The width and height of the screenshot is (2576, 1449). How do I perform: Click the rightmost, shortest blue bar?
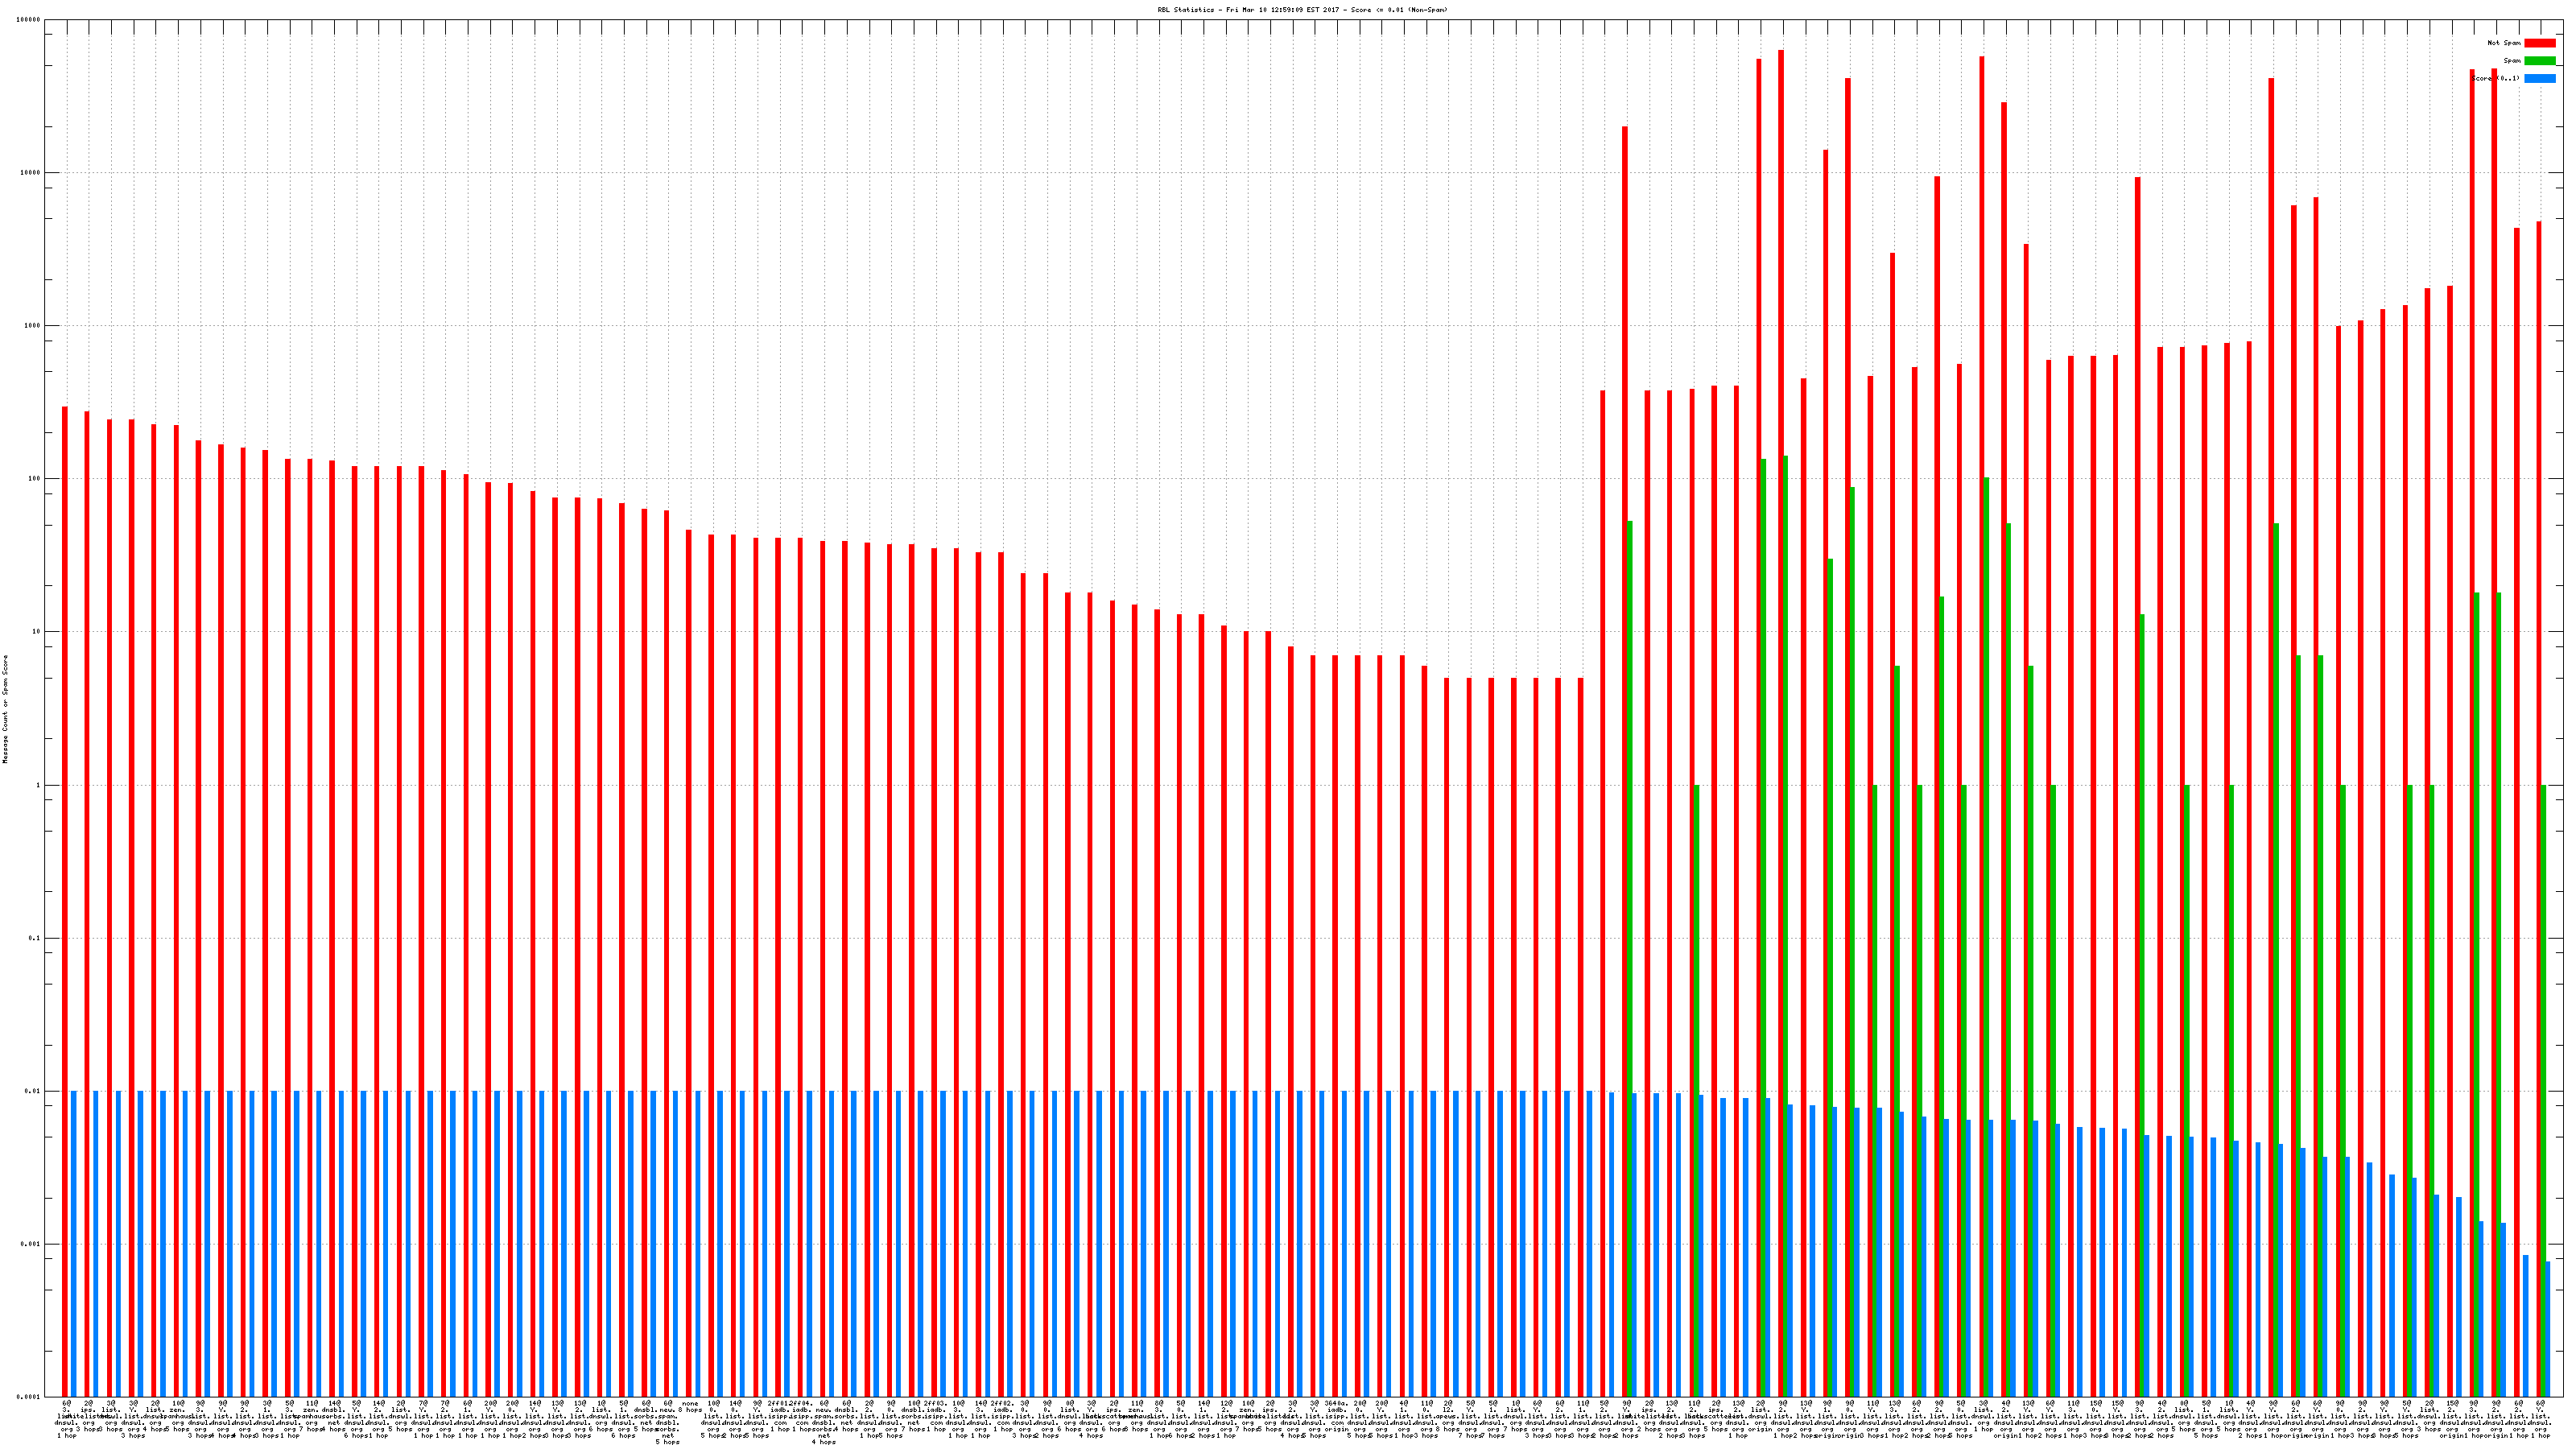pyautogui.click(x=2547, y=1329)
